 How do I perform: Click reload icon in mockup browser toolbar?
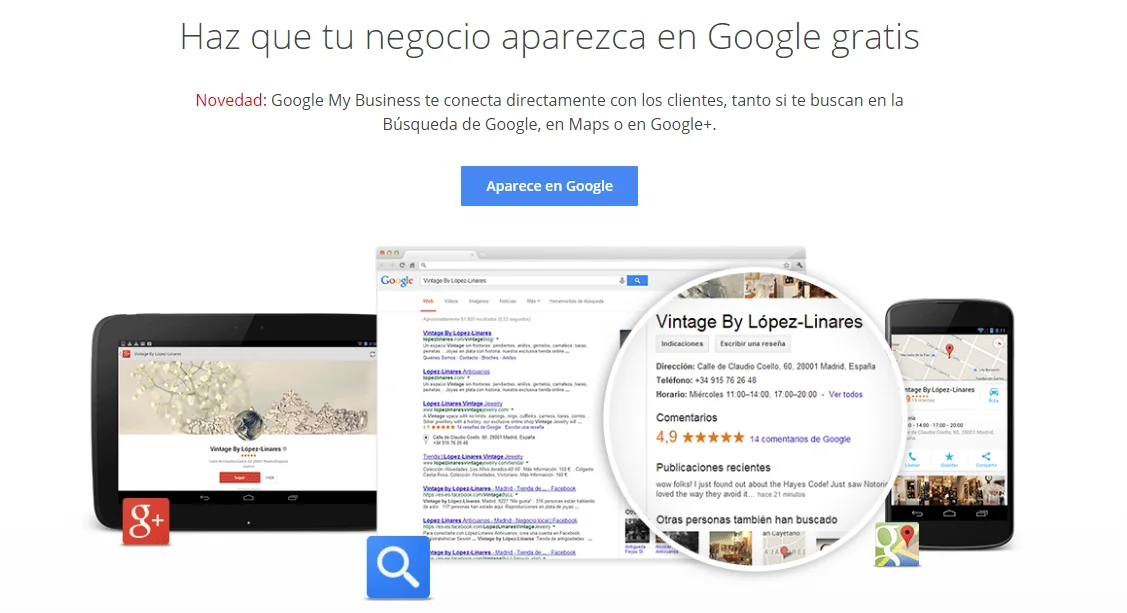click(x=402, y=265)
